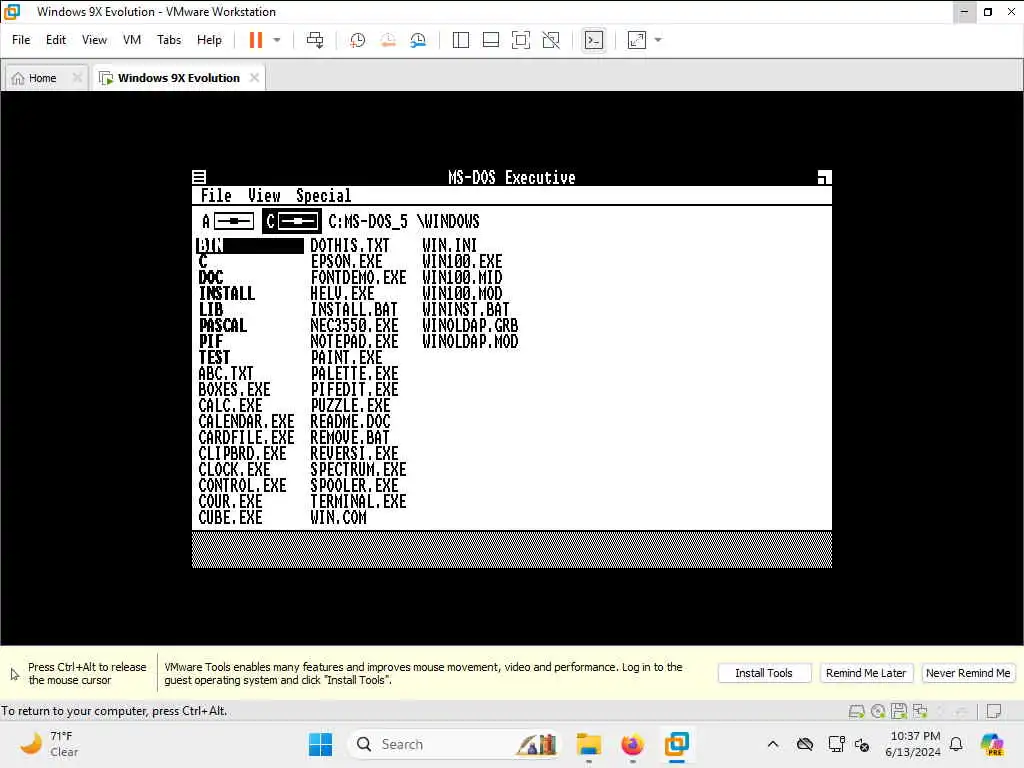Click the C:MS-DOS_5 \WINDOWS path label
Viewport: 1024px width, 768px height.
click(x=404, y=221)
